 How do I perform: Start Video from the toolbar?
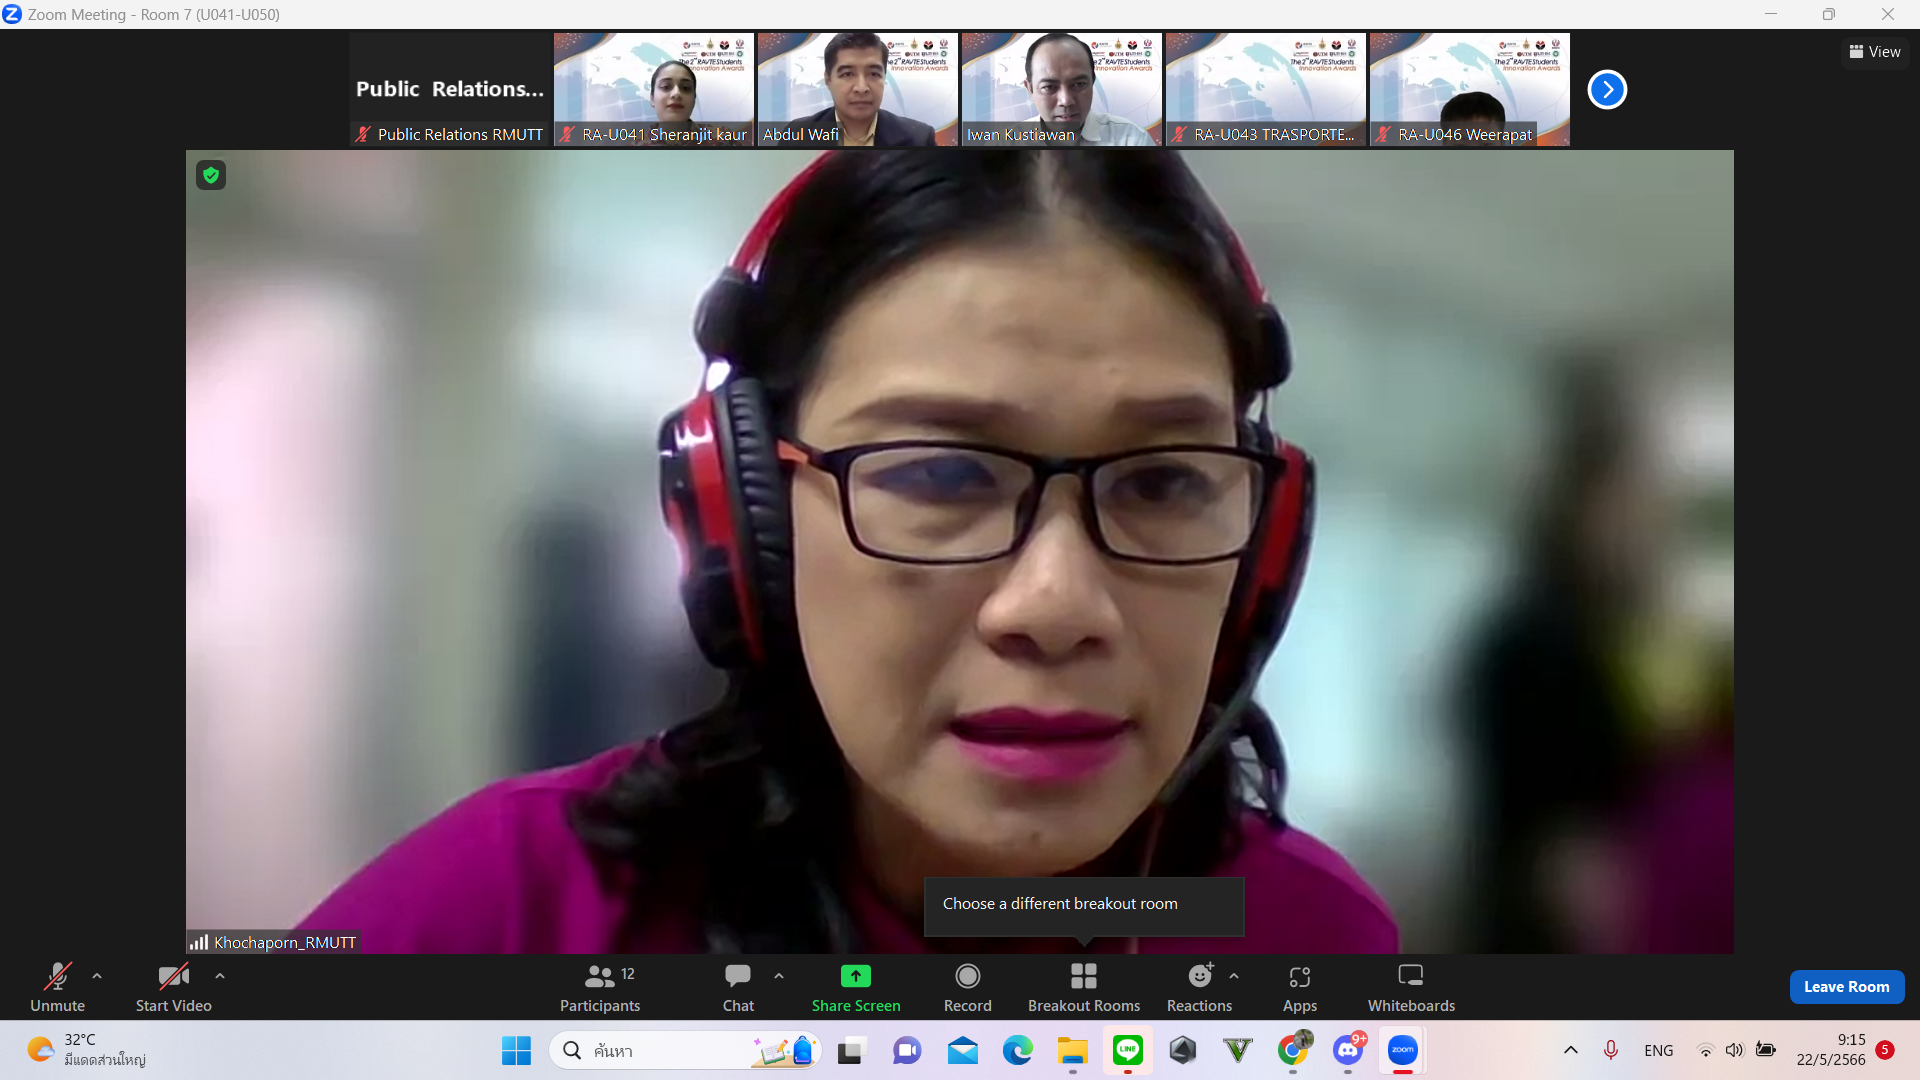tap(174, 987)
